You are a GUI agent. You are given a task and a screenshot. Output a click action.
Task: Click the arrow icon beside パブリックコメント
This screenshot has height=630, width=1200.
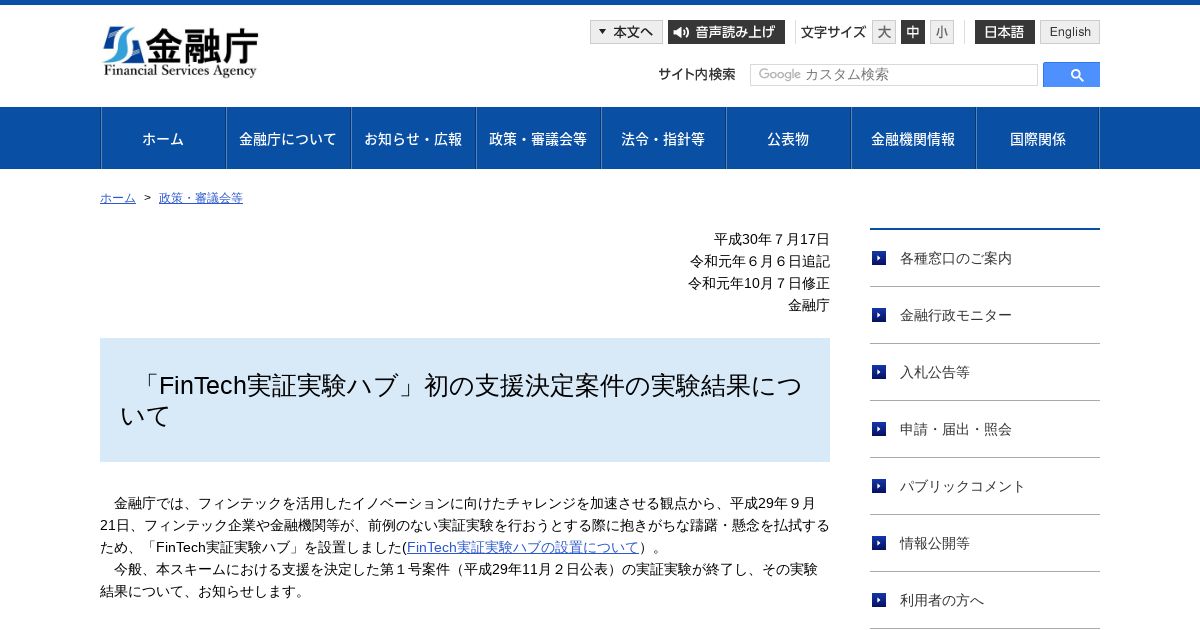pos(879,486)
